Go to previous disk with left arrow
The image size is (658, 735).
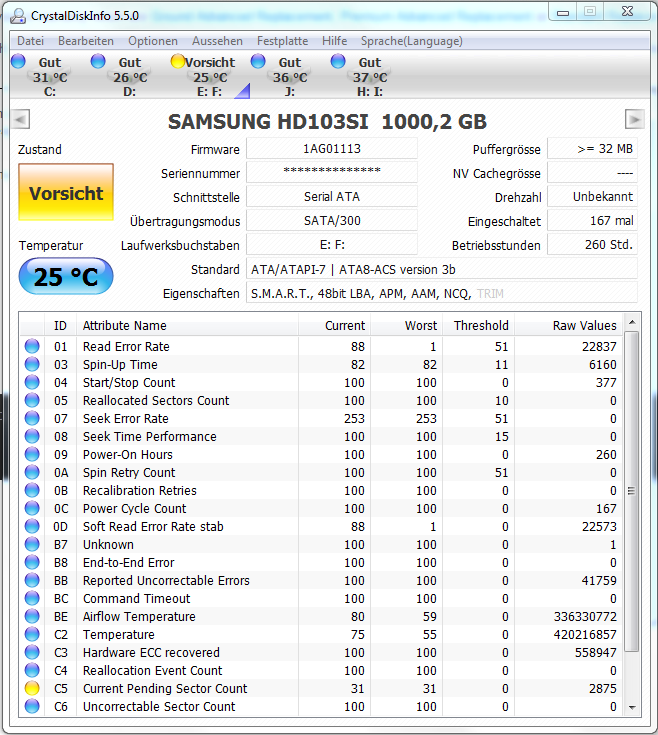coord(20,119)
